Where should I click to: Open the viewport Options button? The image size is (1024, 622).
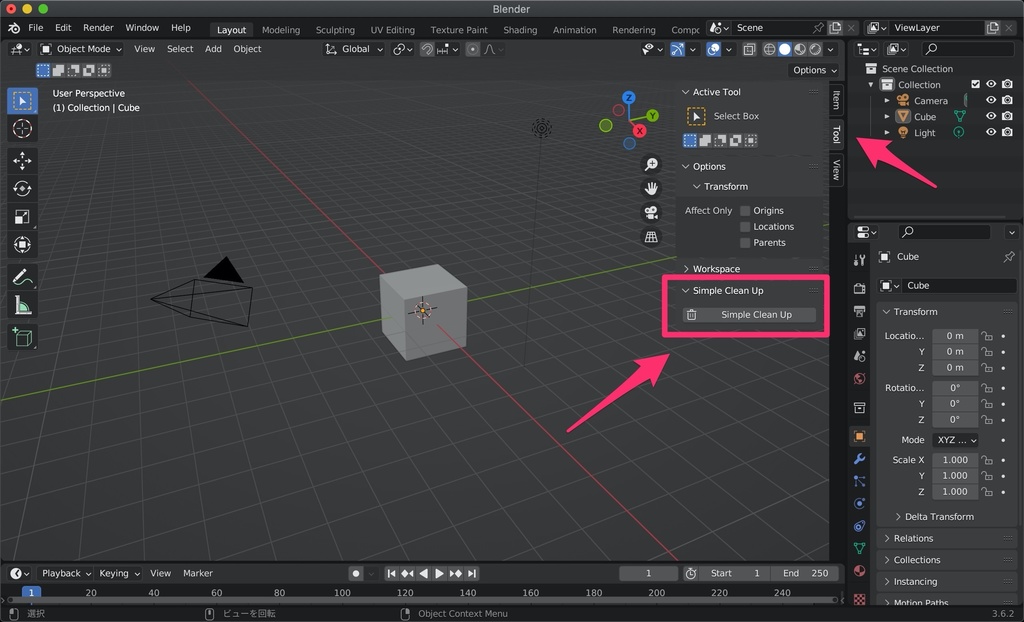[812, 70]
